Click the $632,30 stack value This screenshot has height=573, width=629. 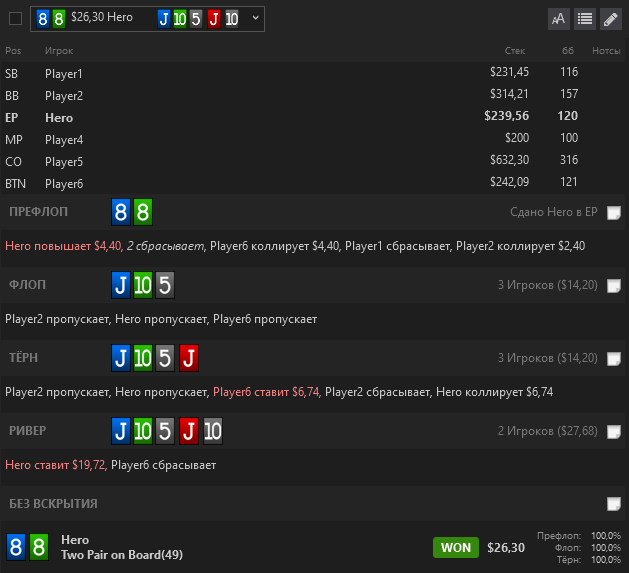(x=509, y=160)
